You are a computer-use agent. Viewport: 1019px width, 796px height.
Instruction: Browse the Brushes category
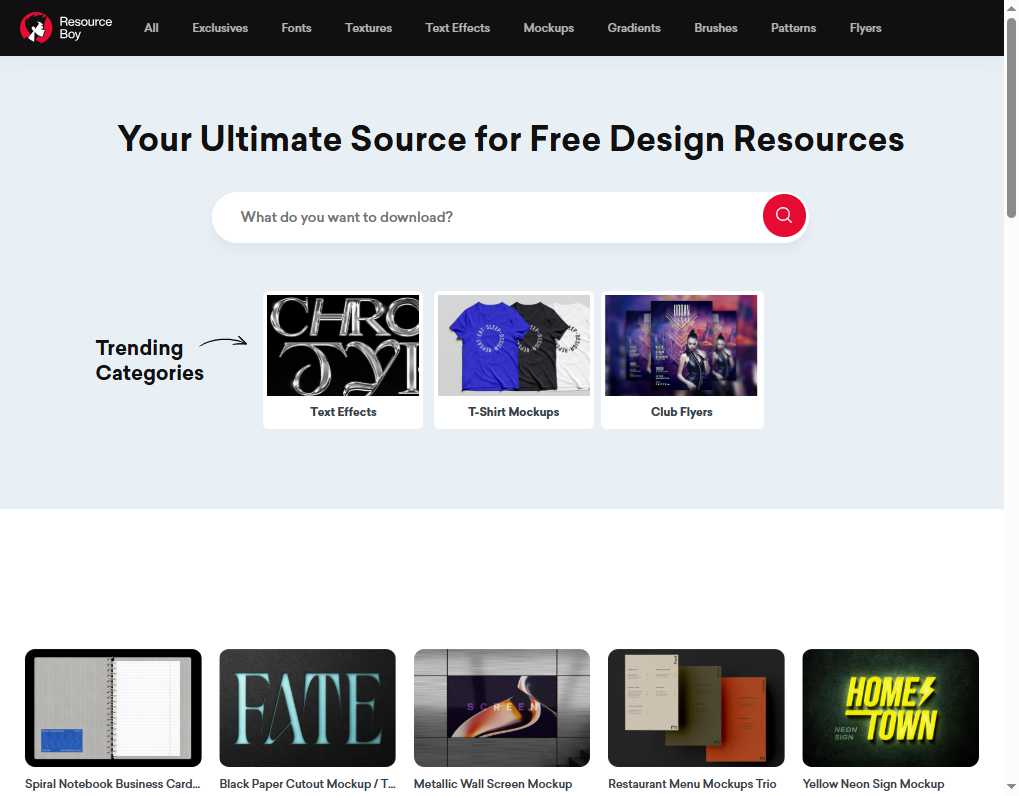[715, 28]
